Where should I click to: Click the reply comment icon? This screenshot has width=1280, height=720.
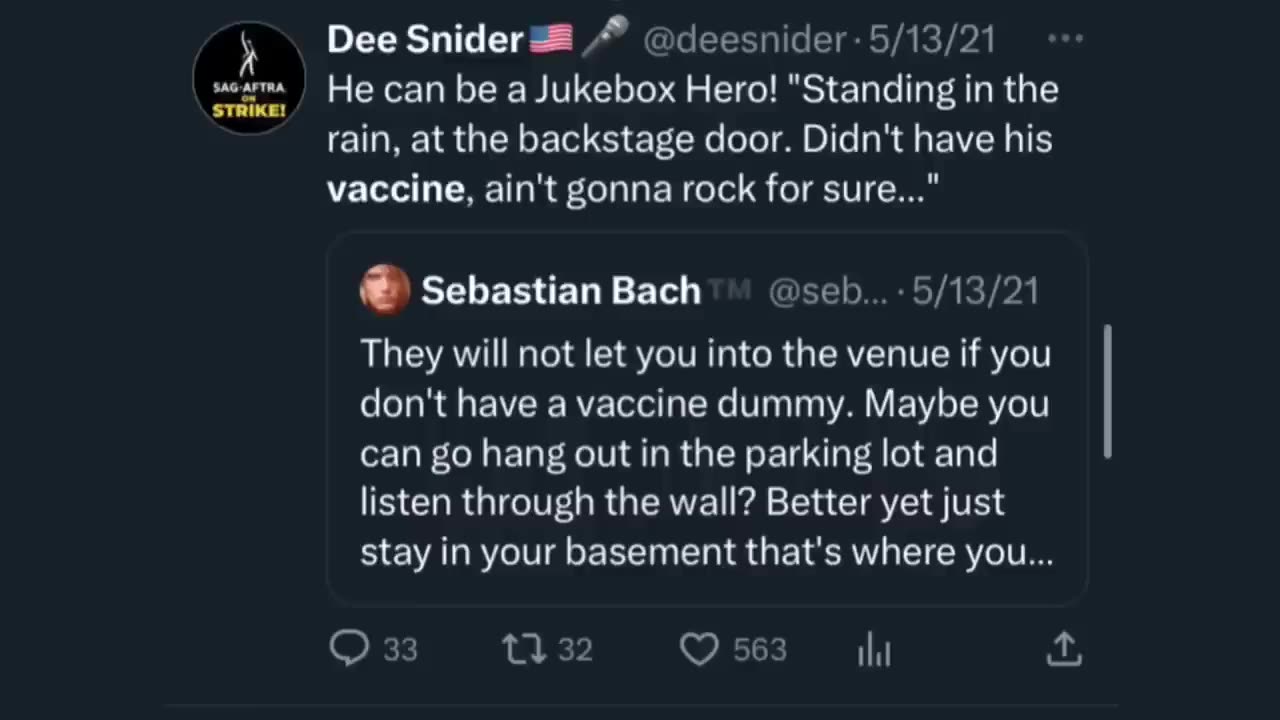pos(350,649)
